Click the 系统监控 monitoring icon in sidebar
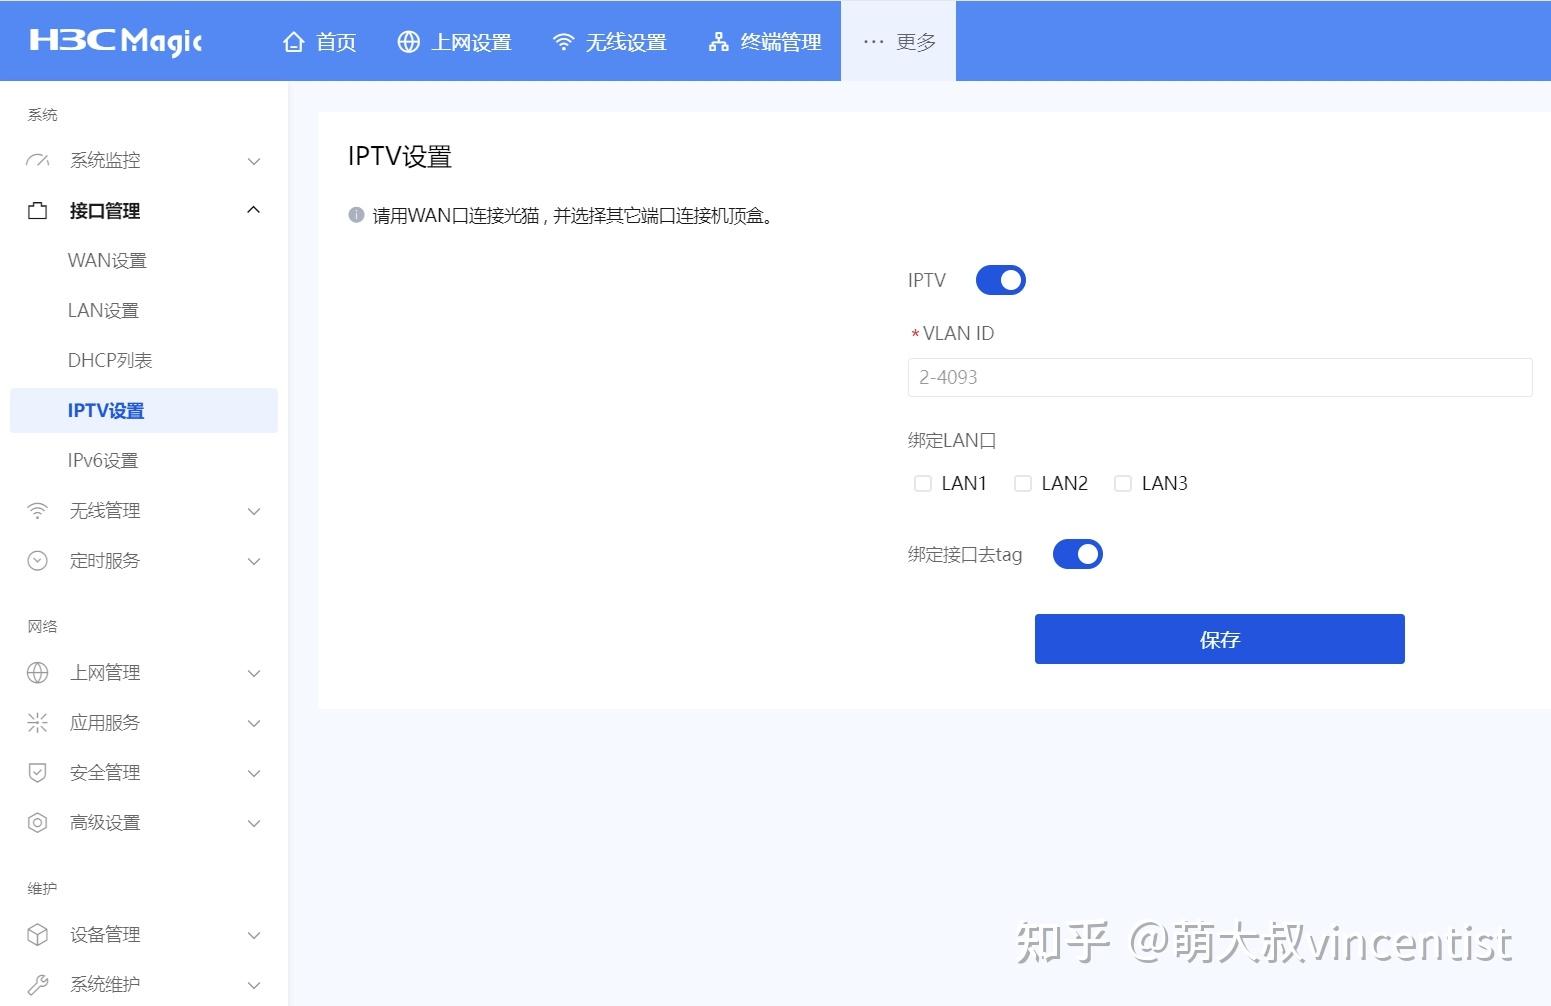 tap(37, 160)
